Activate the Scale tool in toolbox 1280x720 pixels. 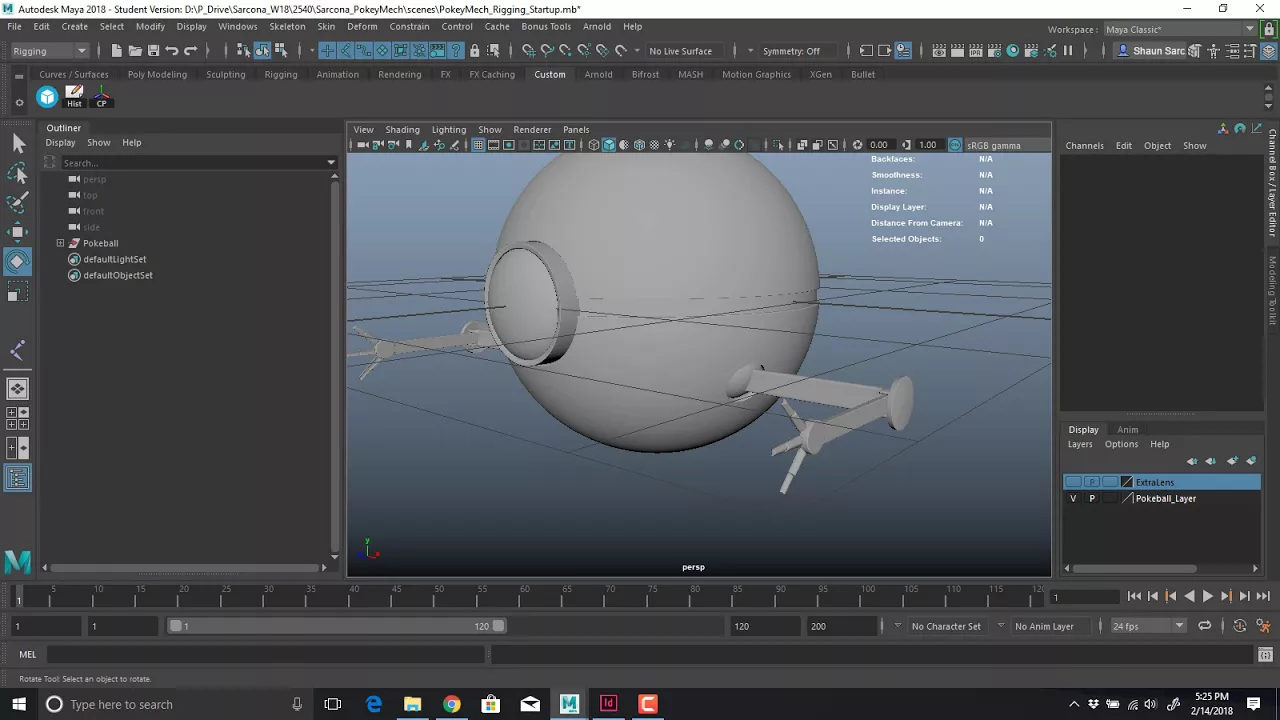[18, 292]
